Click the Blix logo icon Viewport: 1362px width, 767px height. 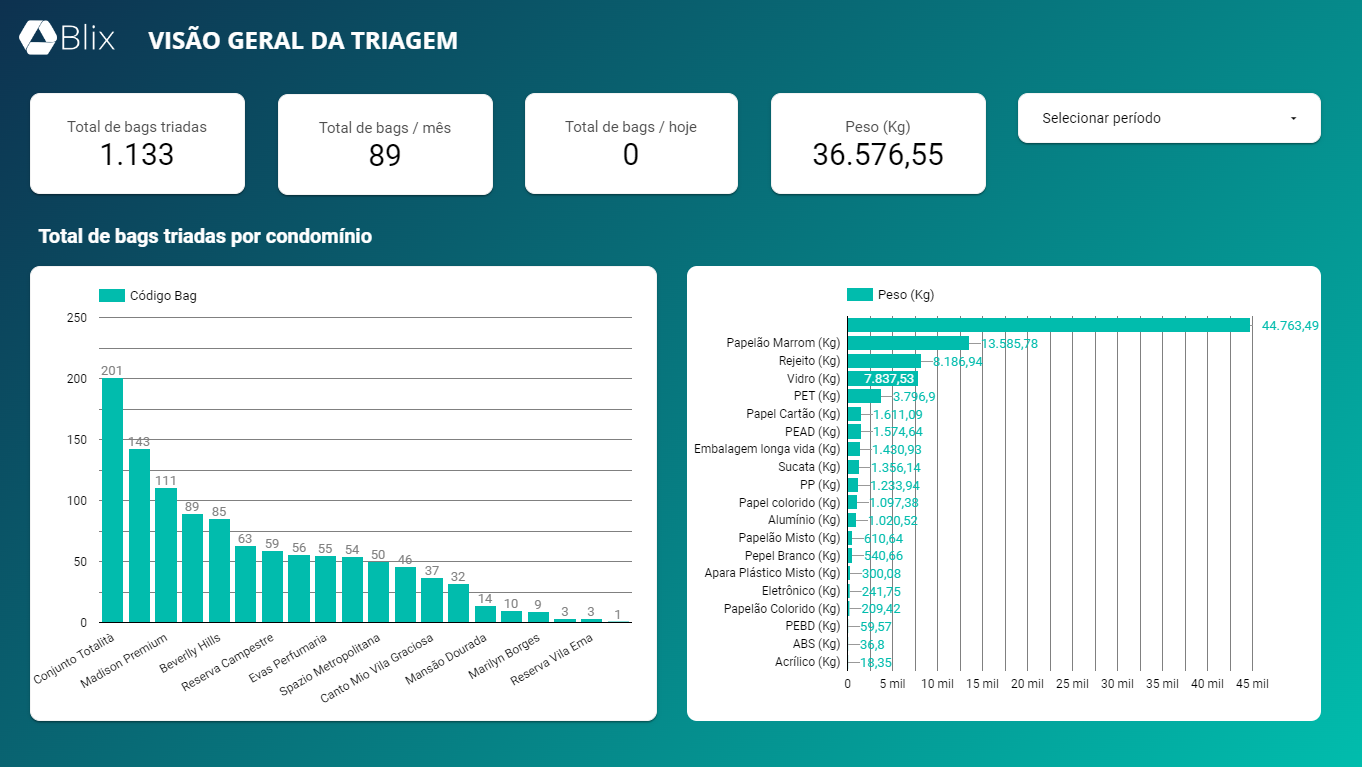tap(37, 38)
